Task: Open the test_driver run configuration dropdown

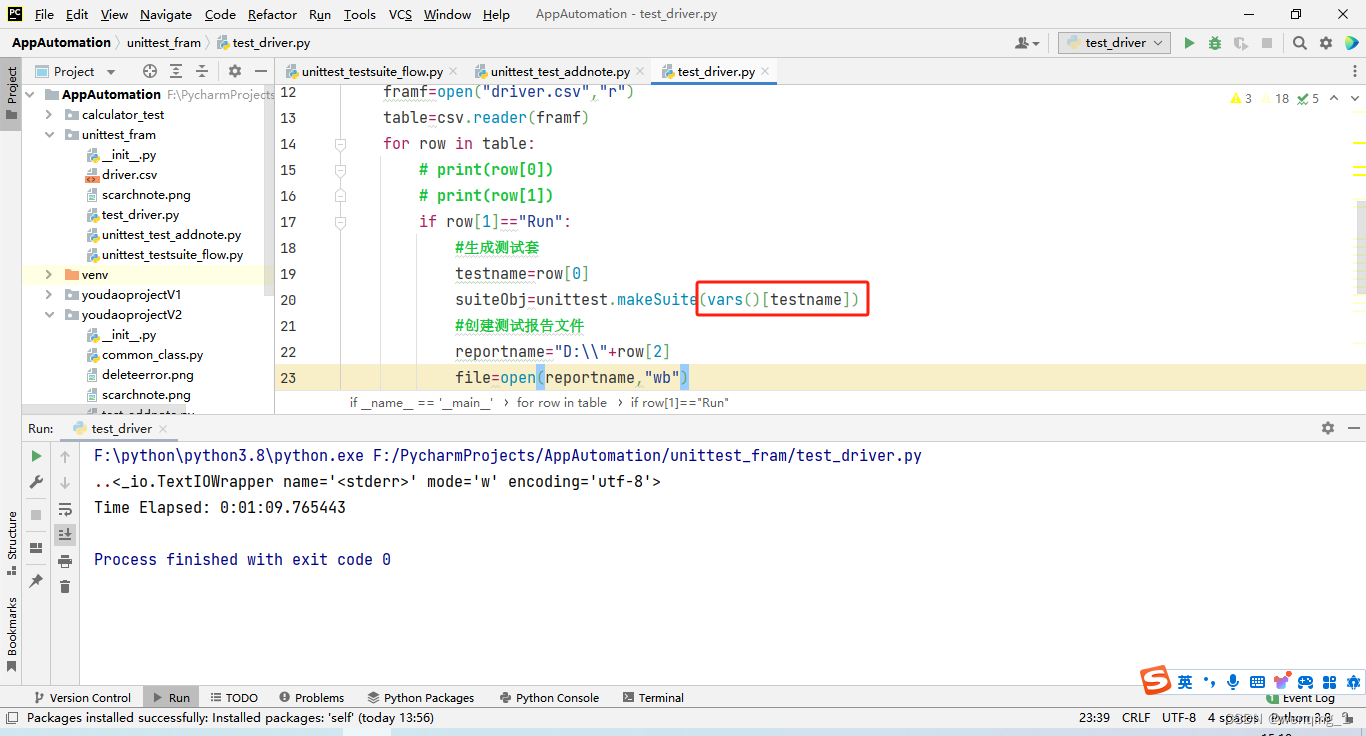Action: 1113,43
